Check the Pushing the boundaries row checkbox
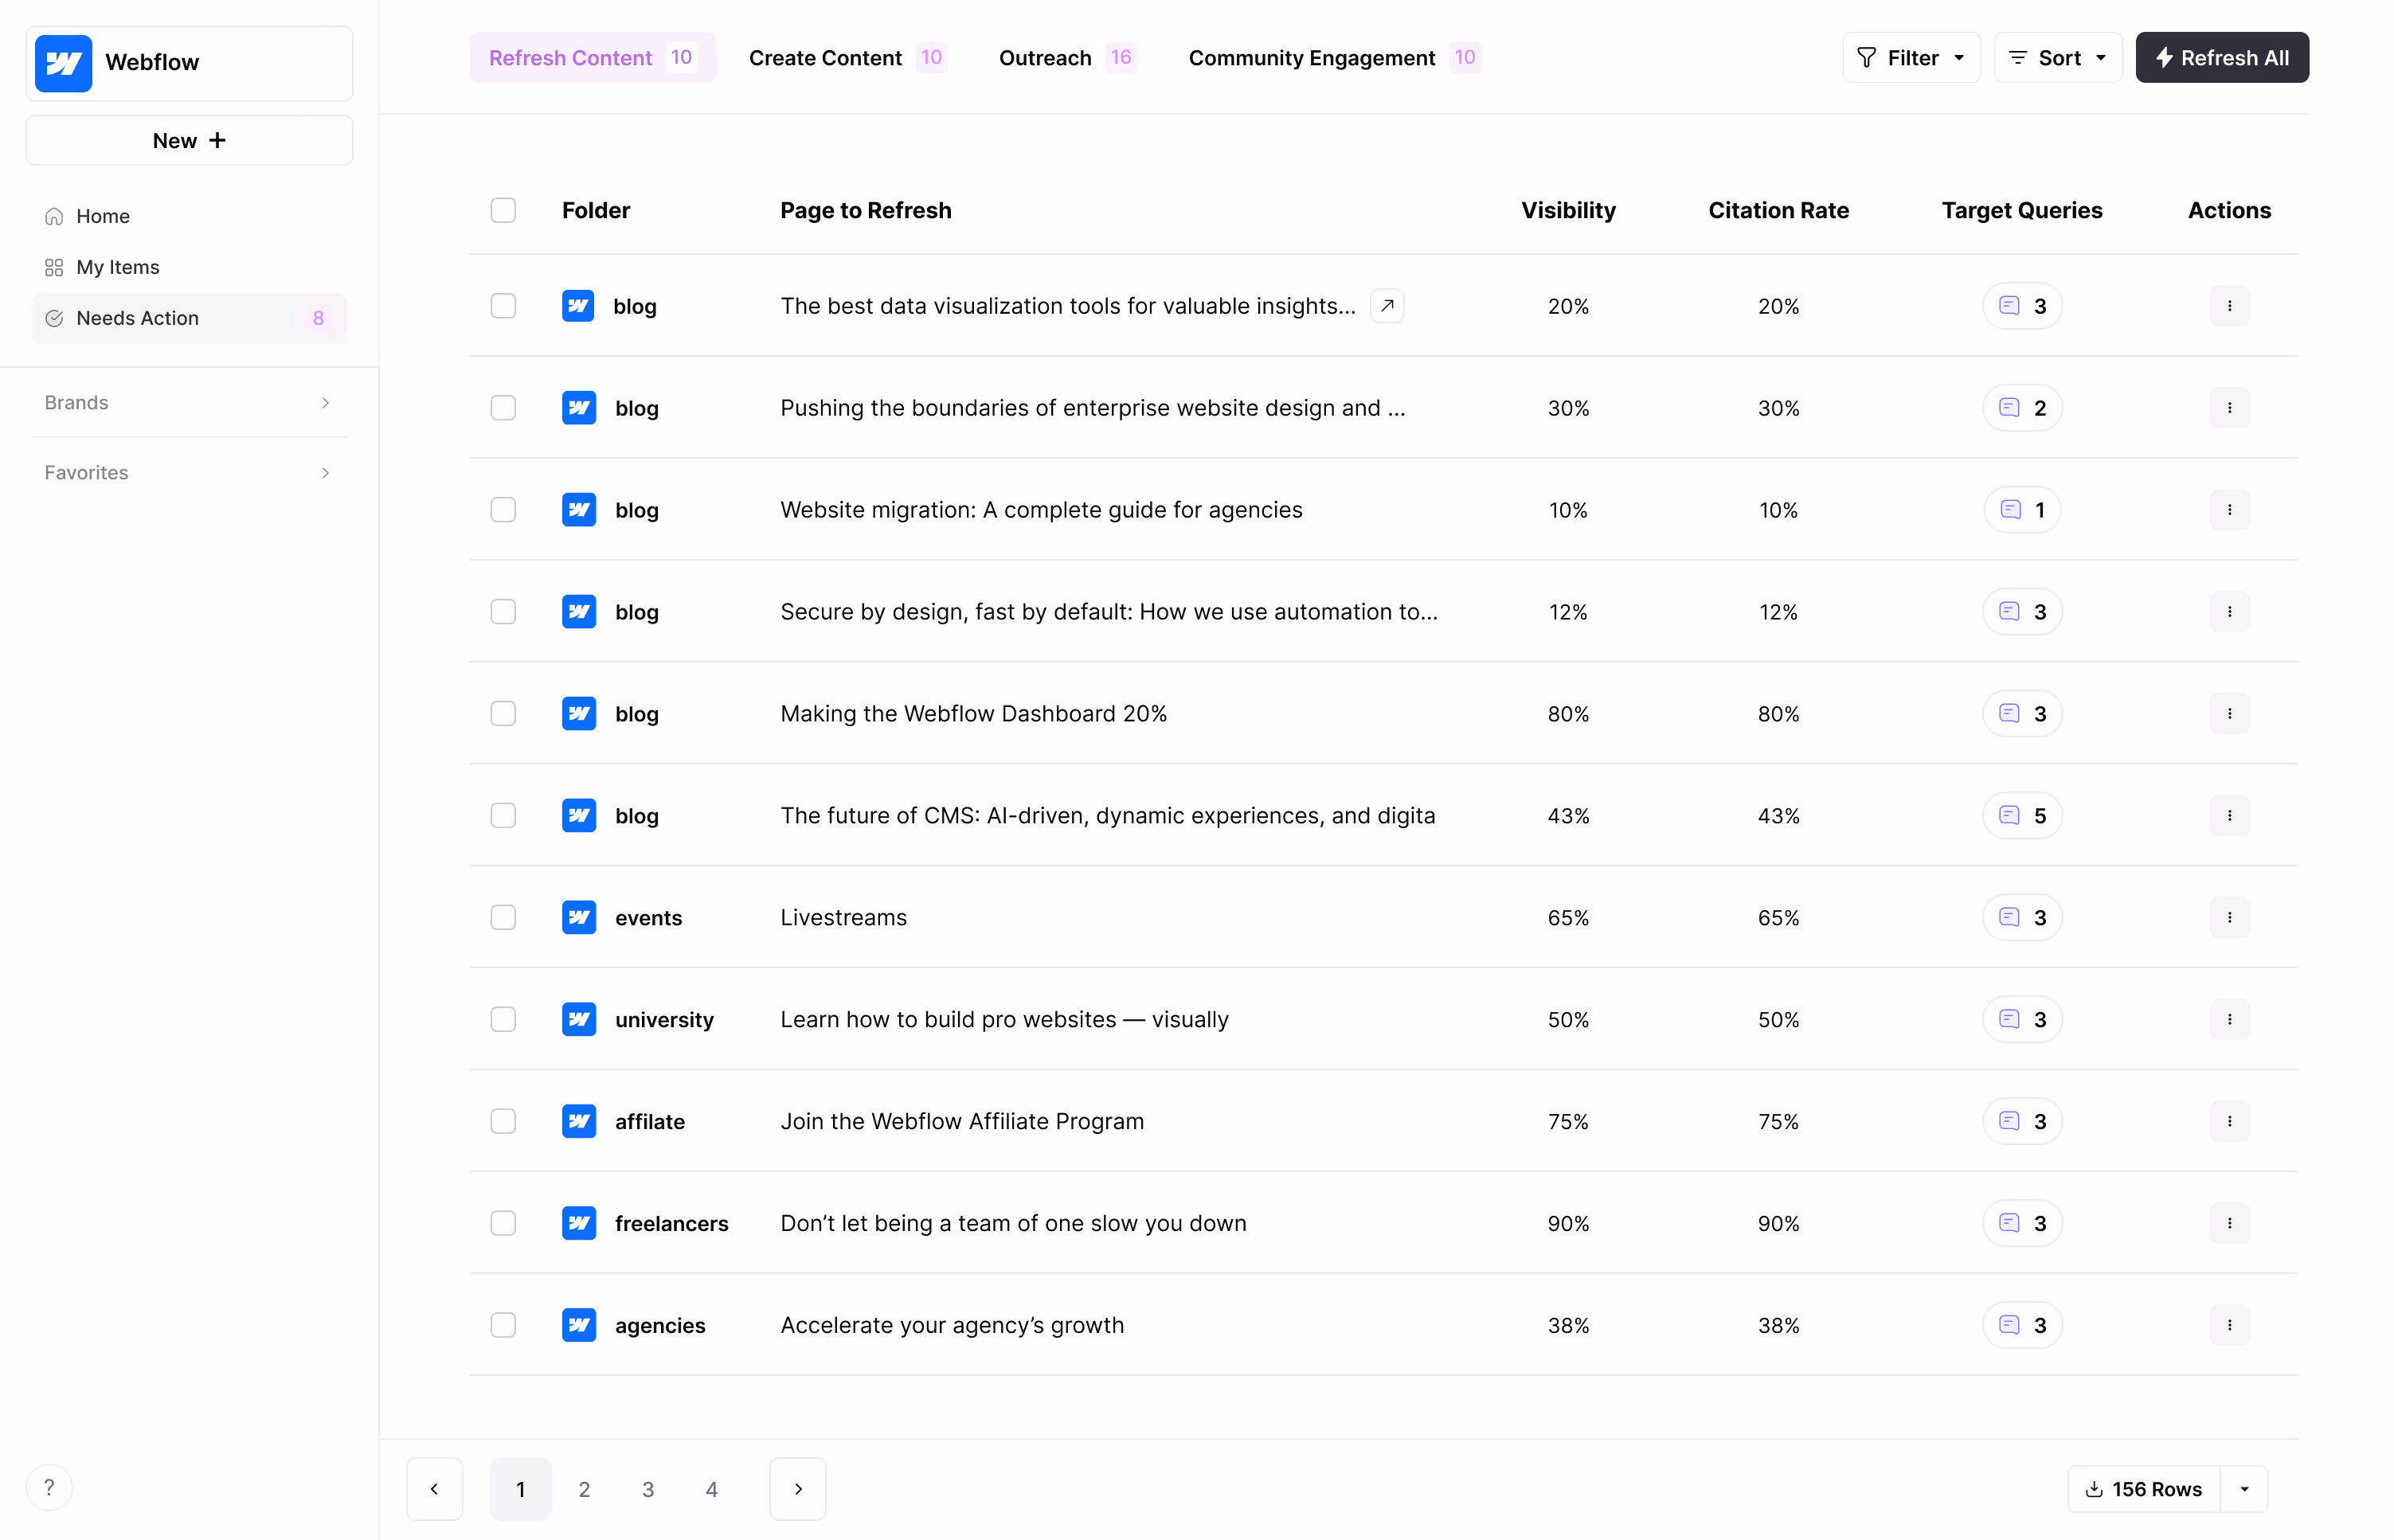The width and height of the screenshot is (2394, 1540). (x=503, y=408)
